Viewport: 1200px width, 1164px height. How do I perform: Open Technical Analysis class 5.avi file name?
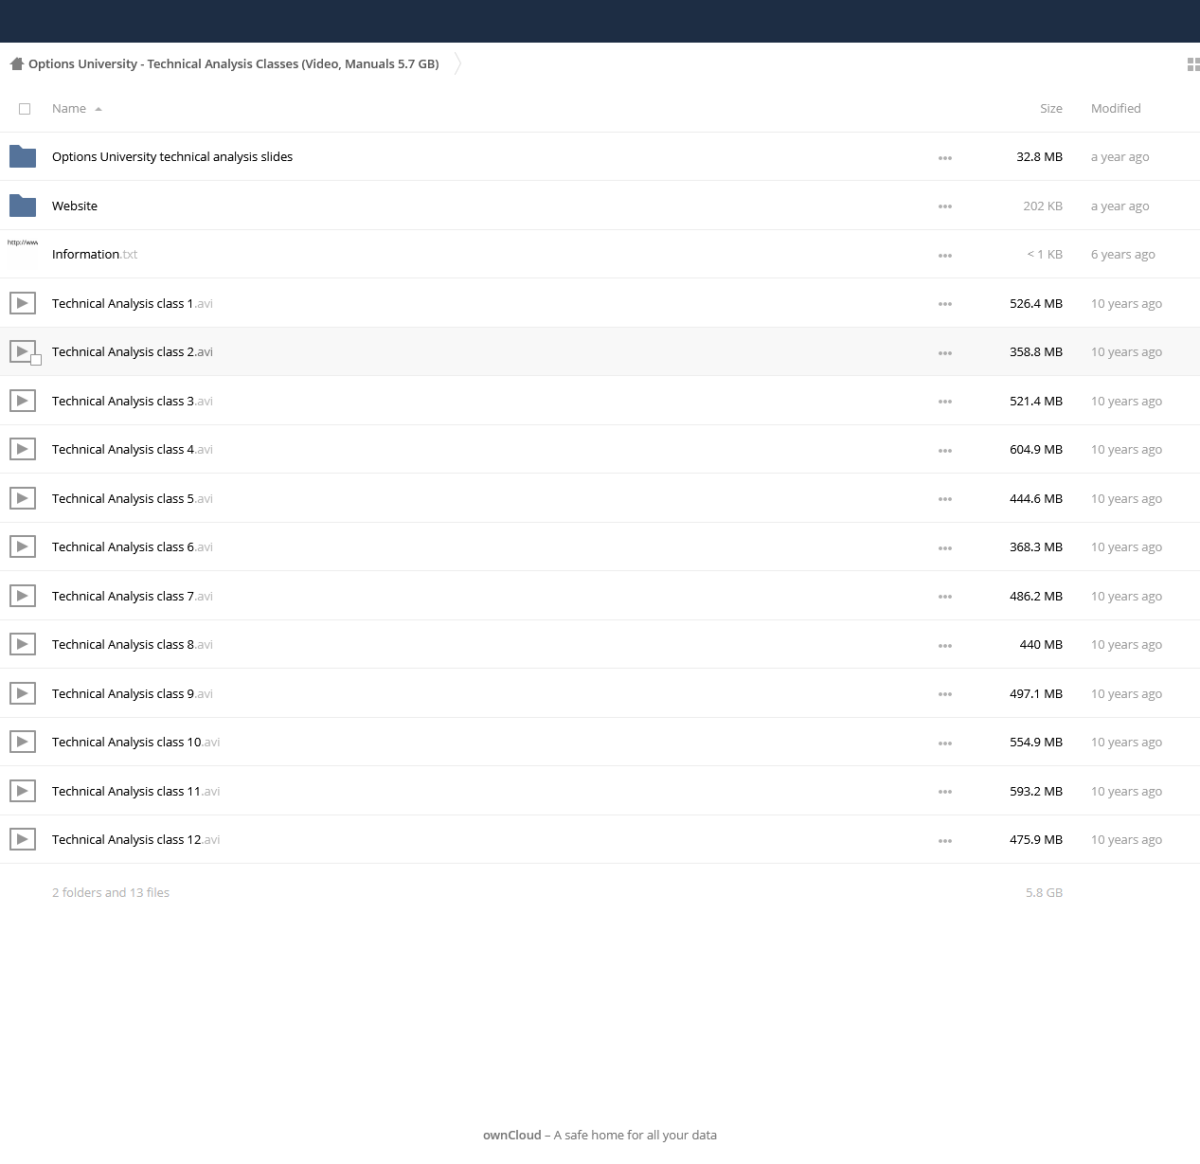coord(132,498)
